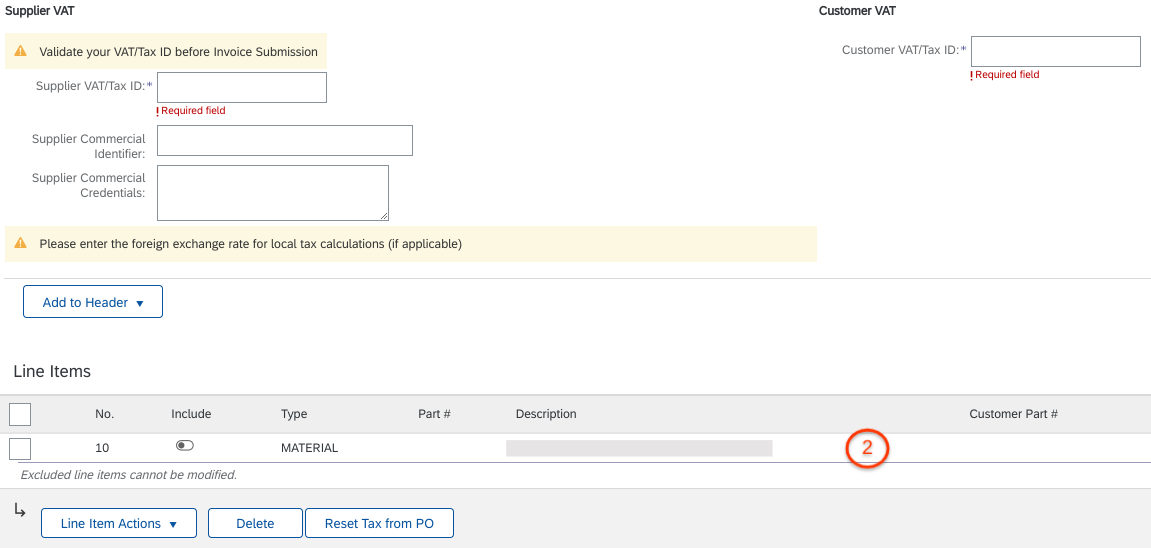Click the foreign exchange rate warning icon
Image resolution: width=1151 pixels, height=548 pixels.
pyautogui.click(x=21, y=244)
